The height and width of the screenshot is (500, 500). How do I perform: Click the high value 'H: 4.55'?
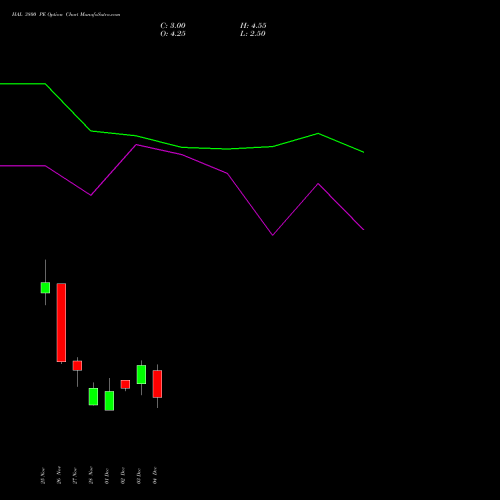pyautogui.click(x=253, y=26)
